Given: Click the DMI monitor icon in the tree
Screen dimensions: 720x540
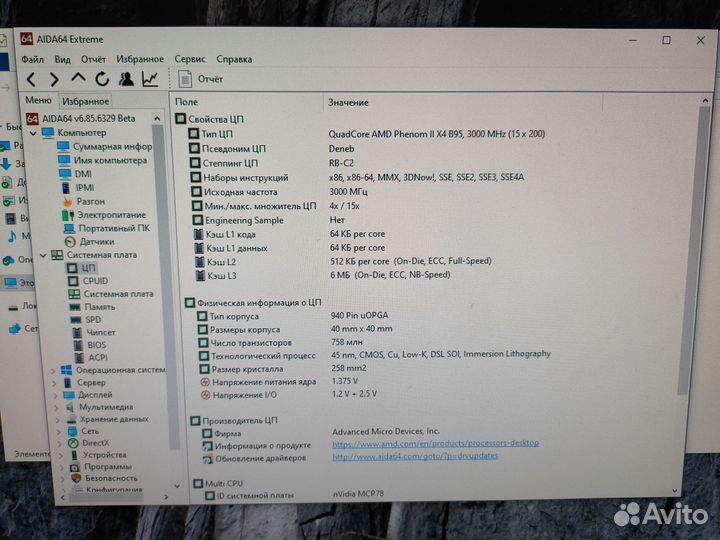Looking at the screenshot, I should (x=65, y=174).
